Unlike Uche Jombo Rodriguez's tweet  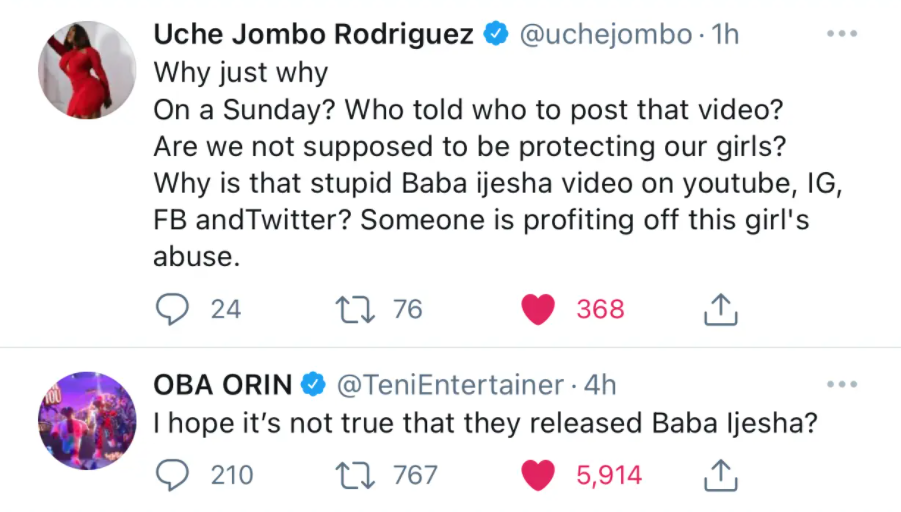538,310
